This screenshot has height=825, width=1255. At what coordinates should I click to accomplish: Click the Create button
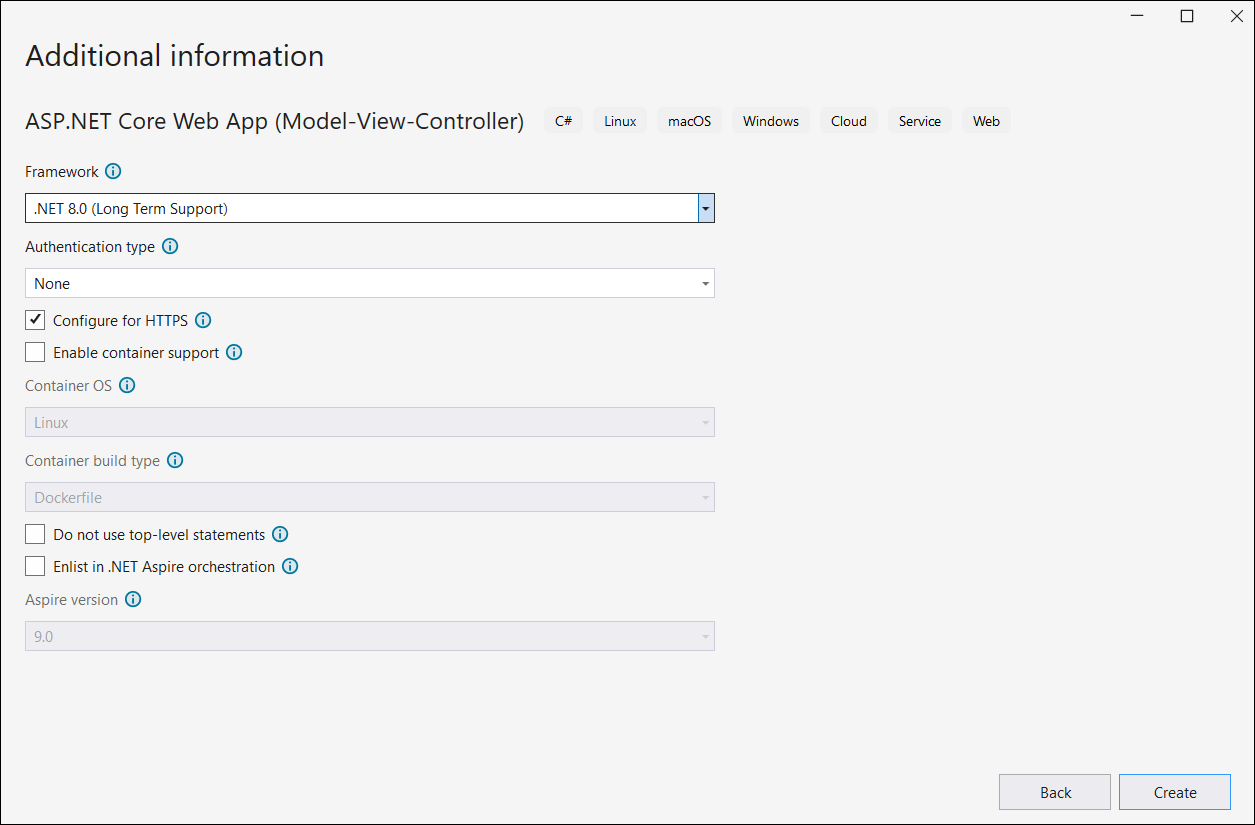click(x=1174, y=792)
